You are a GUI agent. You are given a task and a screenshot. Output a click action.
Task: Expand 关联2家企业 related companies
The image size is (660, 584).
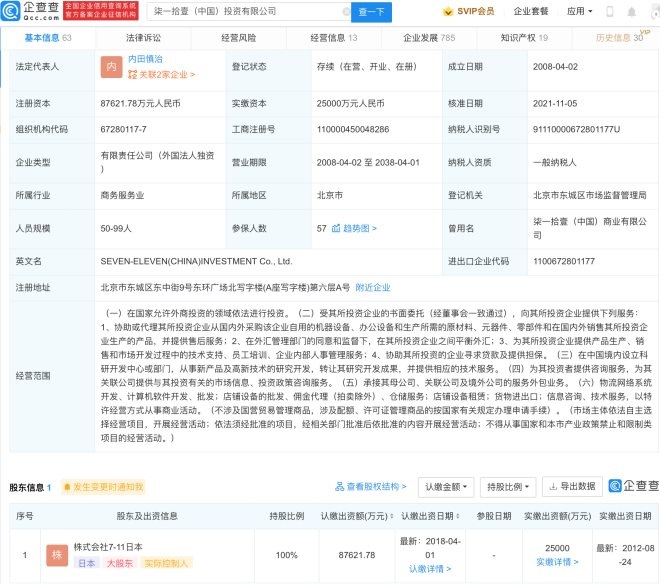click(x=164, y=74)
